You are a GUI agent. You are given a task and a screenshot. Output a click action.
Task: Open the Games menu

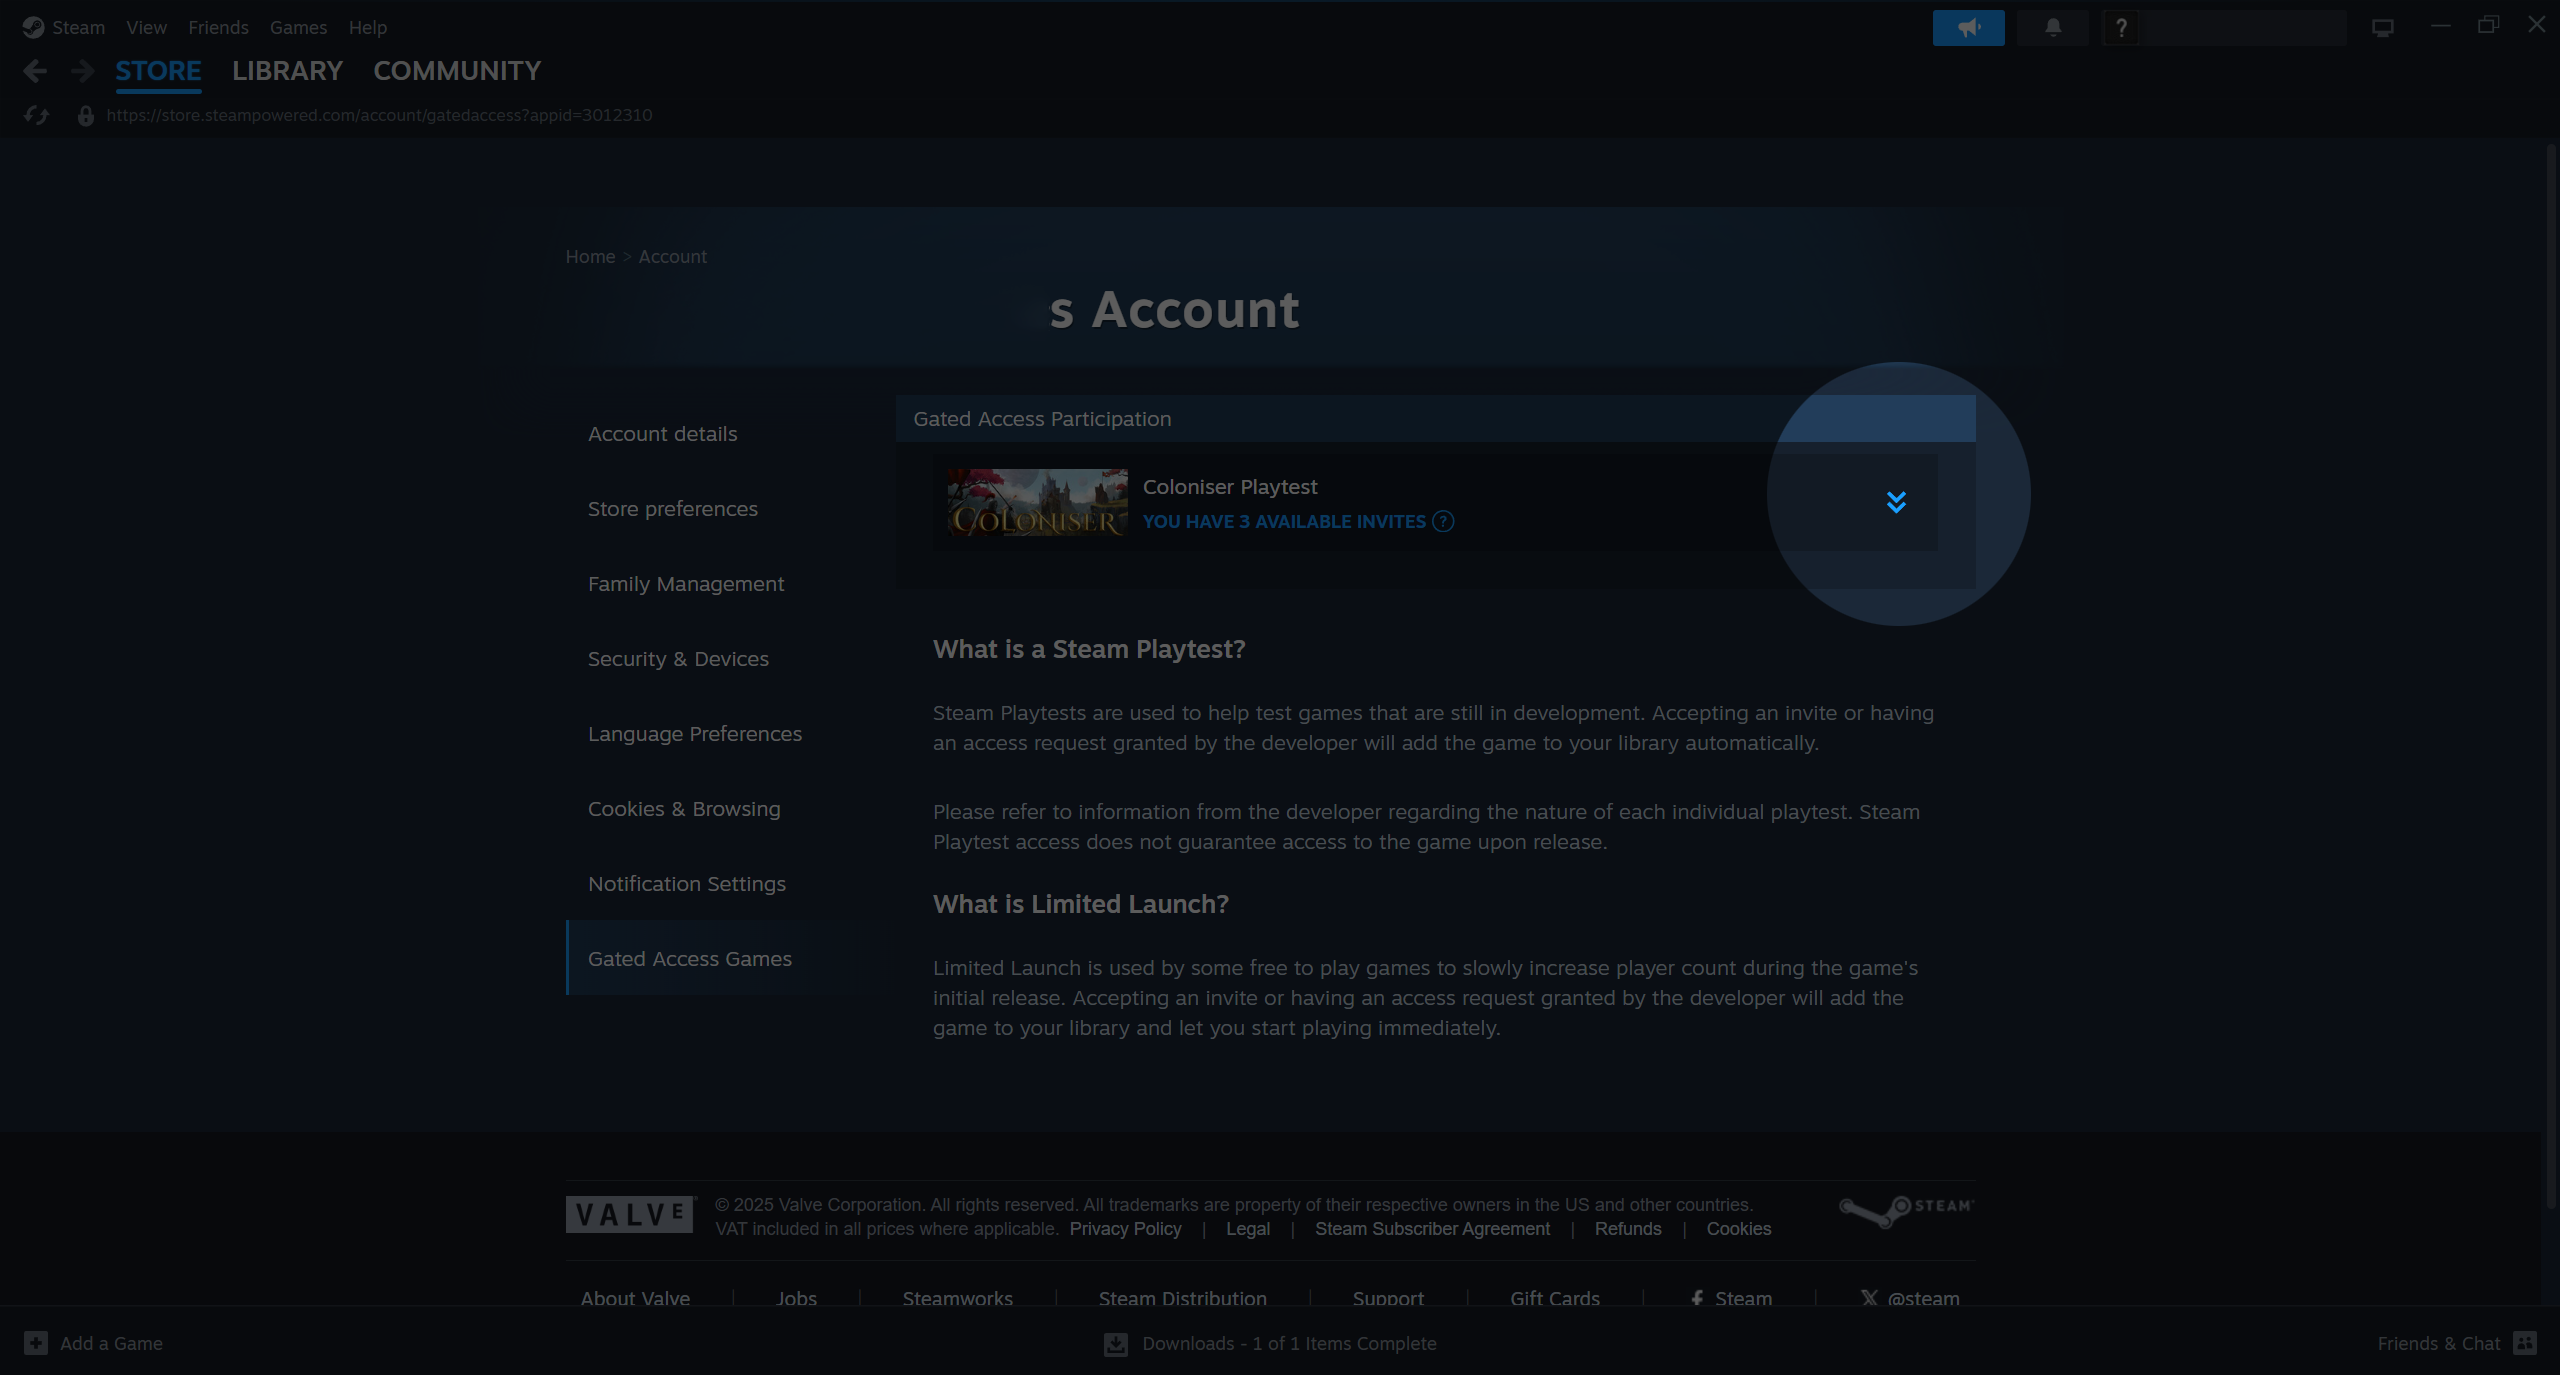pyautogui.click(x=298, y=28)
